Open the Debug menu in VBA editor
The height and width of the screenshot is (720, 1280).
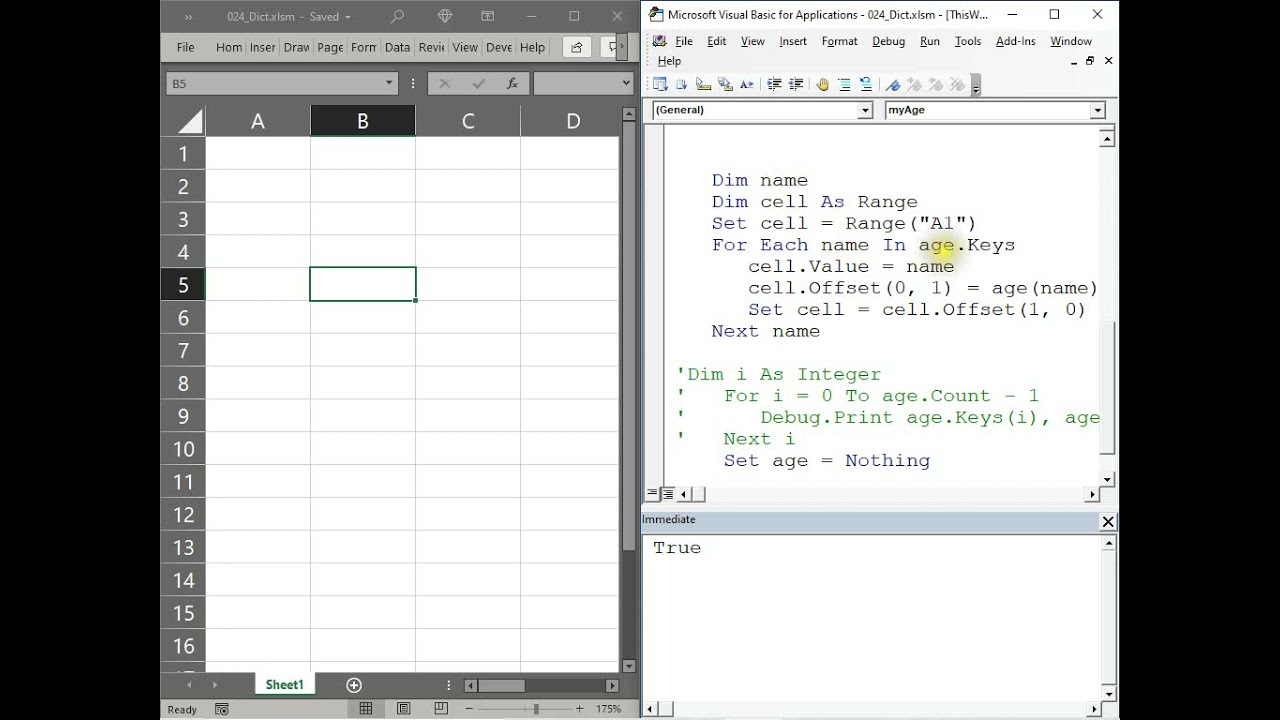888,41
